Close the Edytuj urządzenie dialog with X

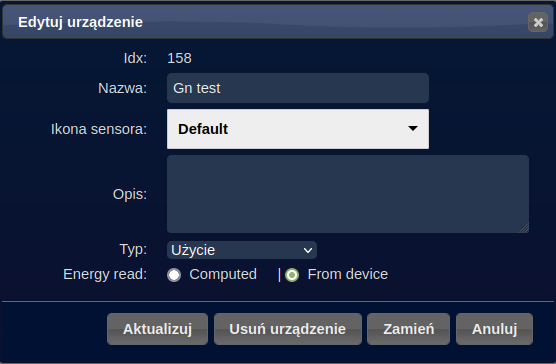click(538, 22)
